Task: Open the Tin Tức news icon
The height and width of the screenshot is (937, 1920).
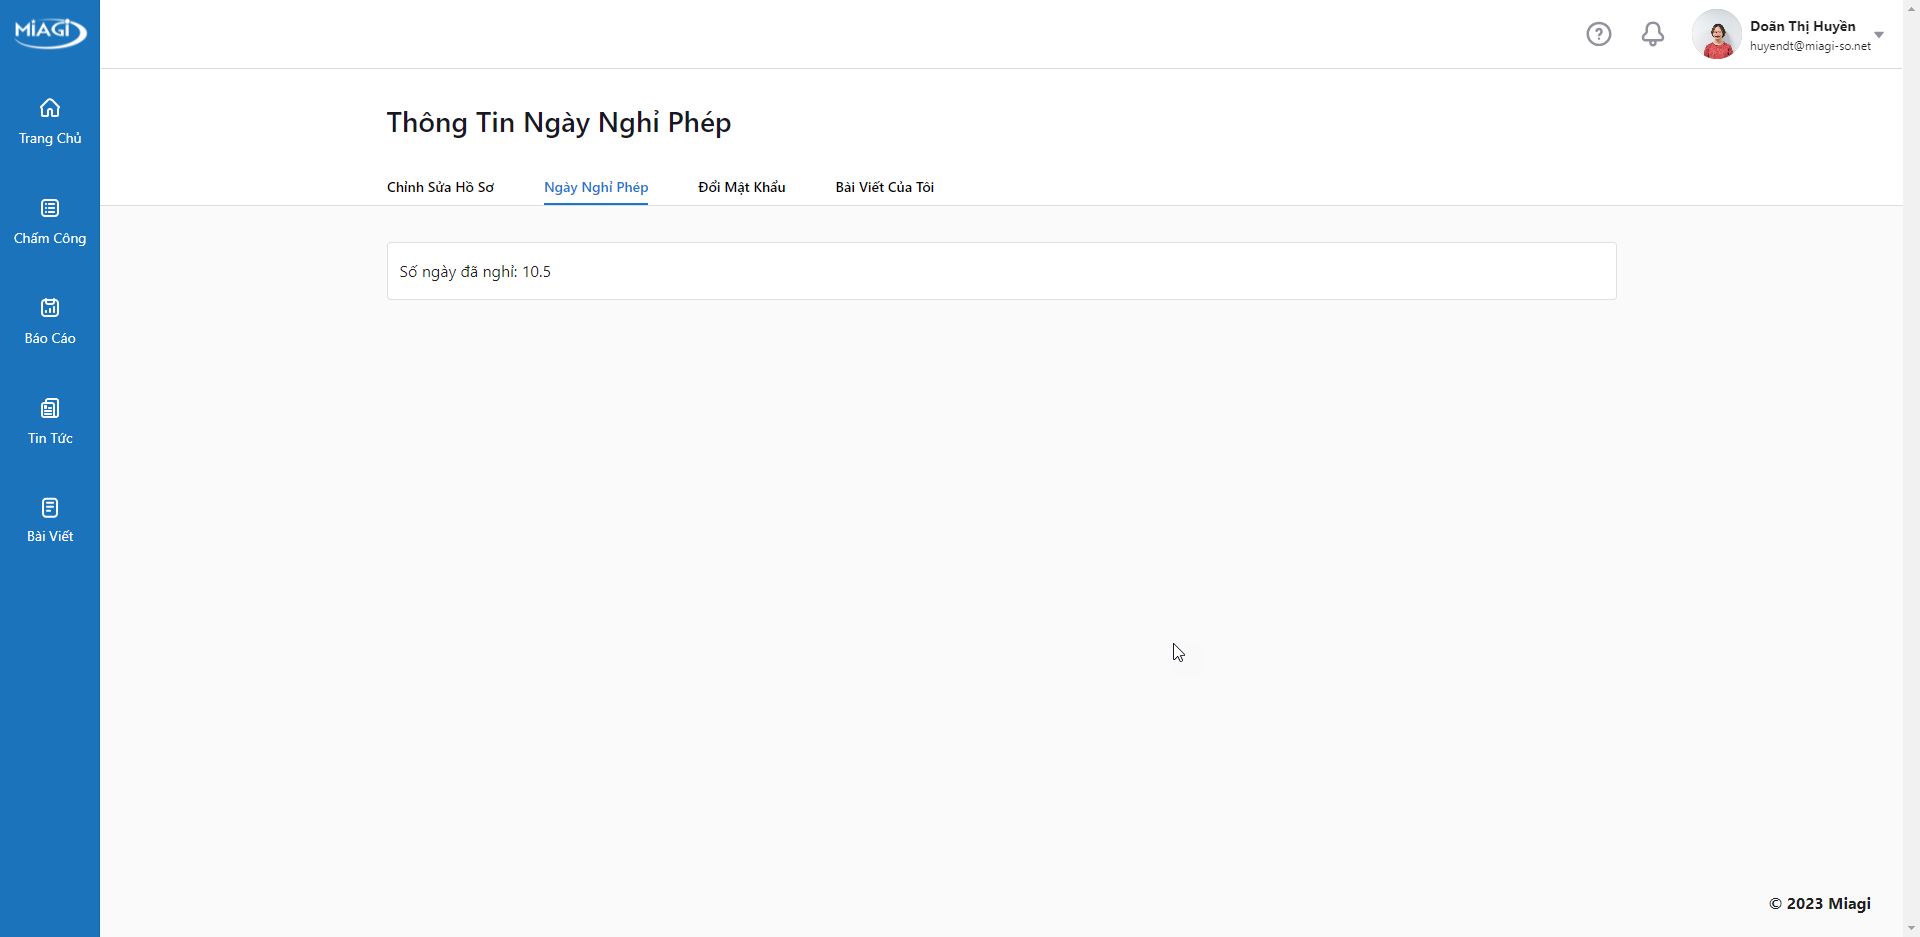Action: [x=50, y=408]
